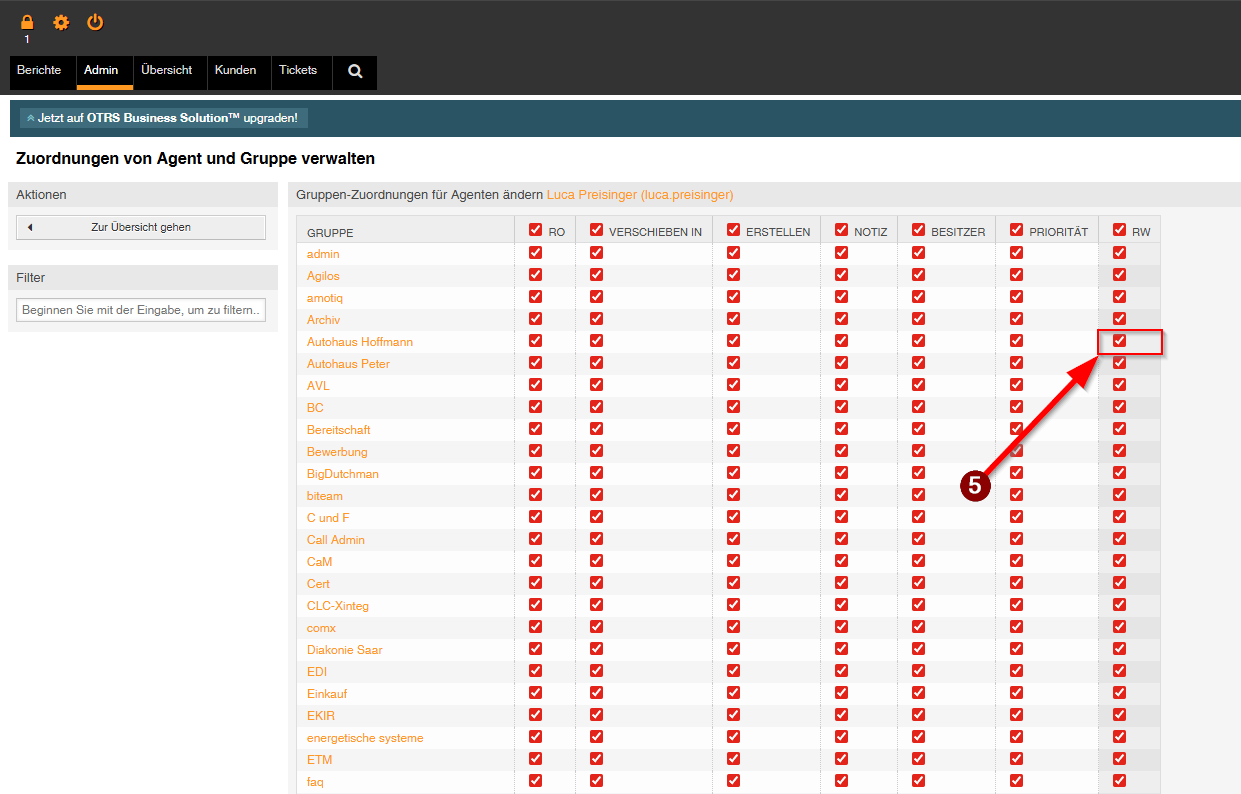Uncheck VERSCHIEBEN IN for the EDI group
The height and width of the screenshot is (794, 1241).
point(597,671)
